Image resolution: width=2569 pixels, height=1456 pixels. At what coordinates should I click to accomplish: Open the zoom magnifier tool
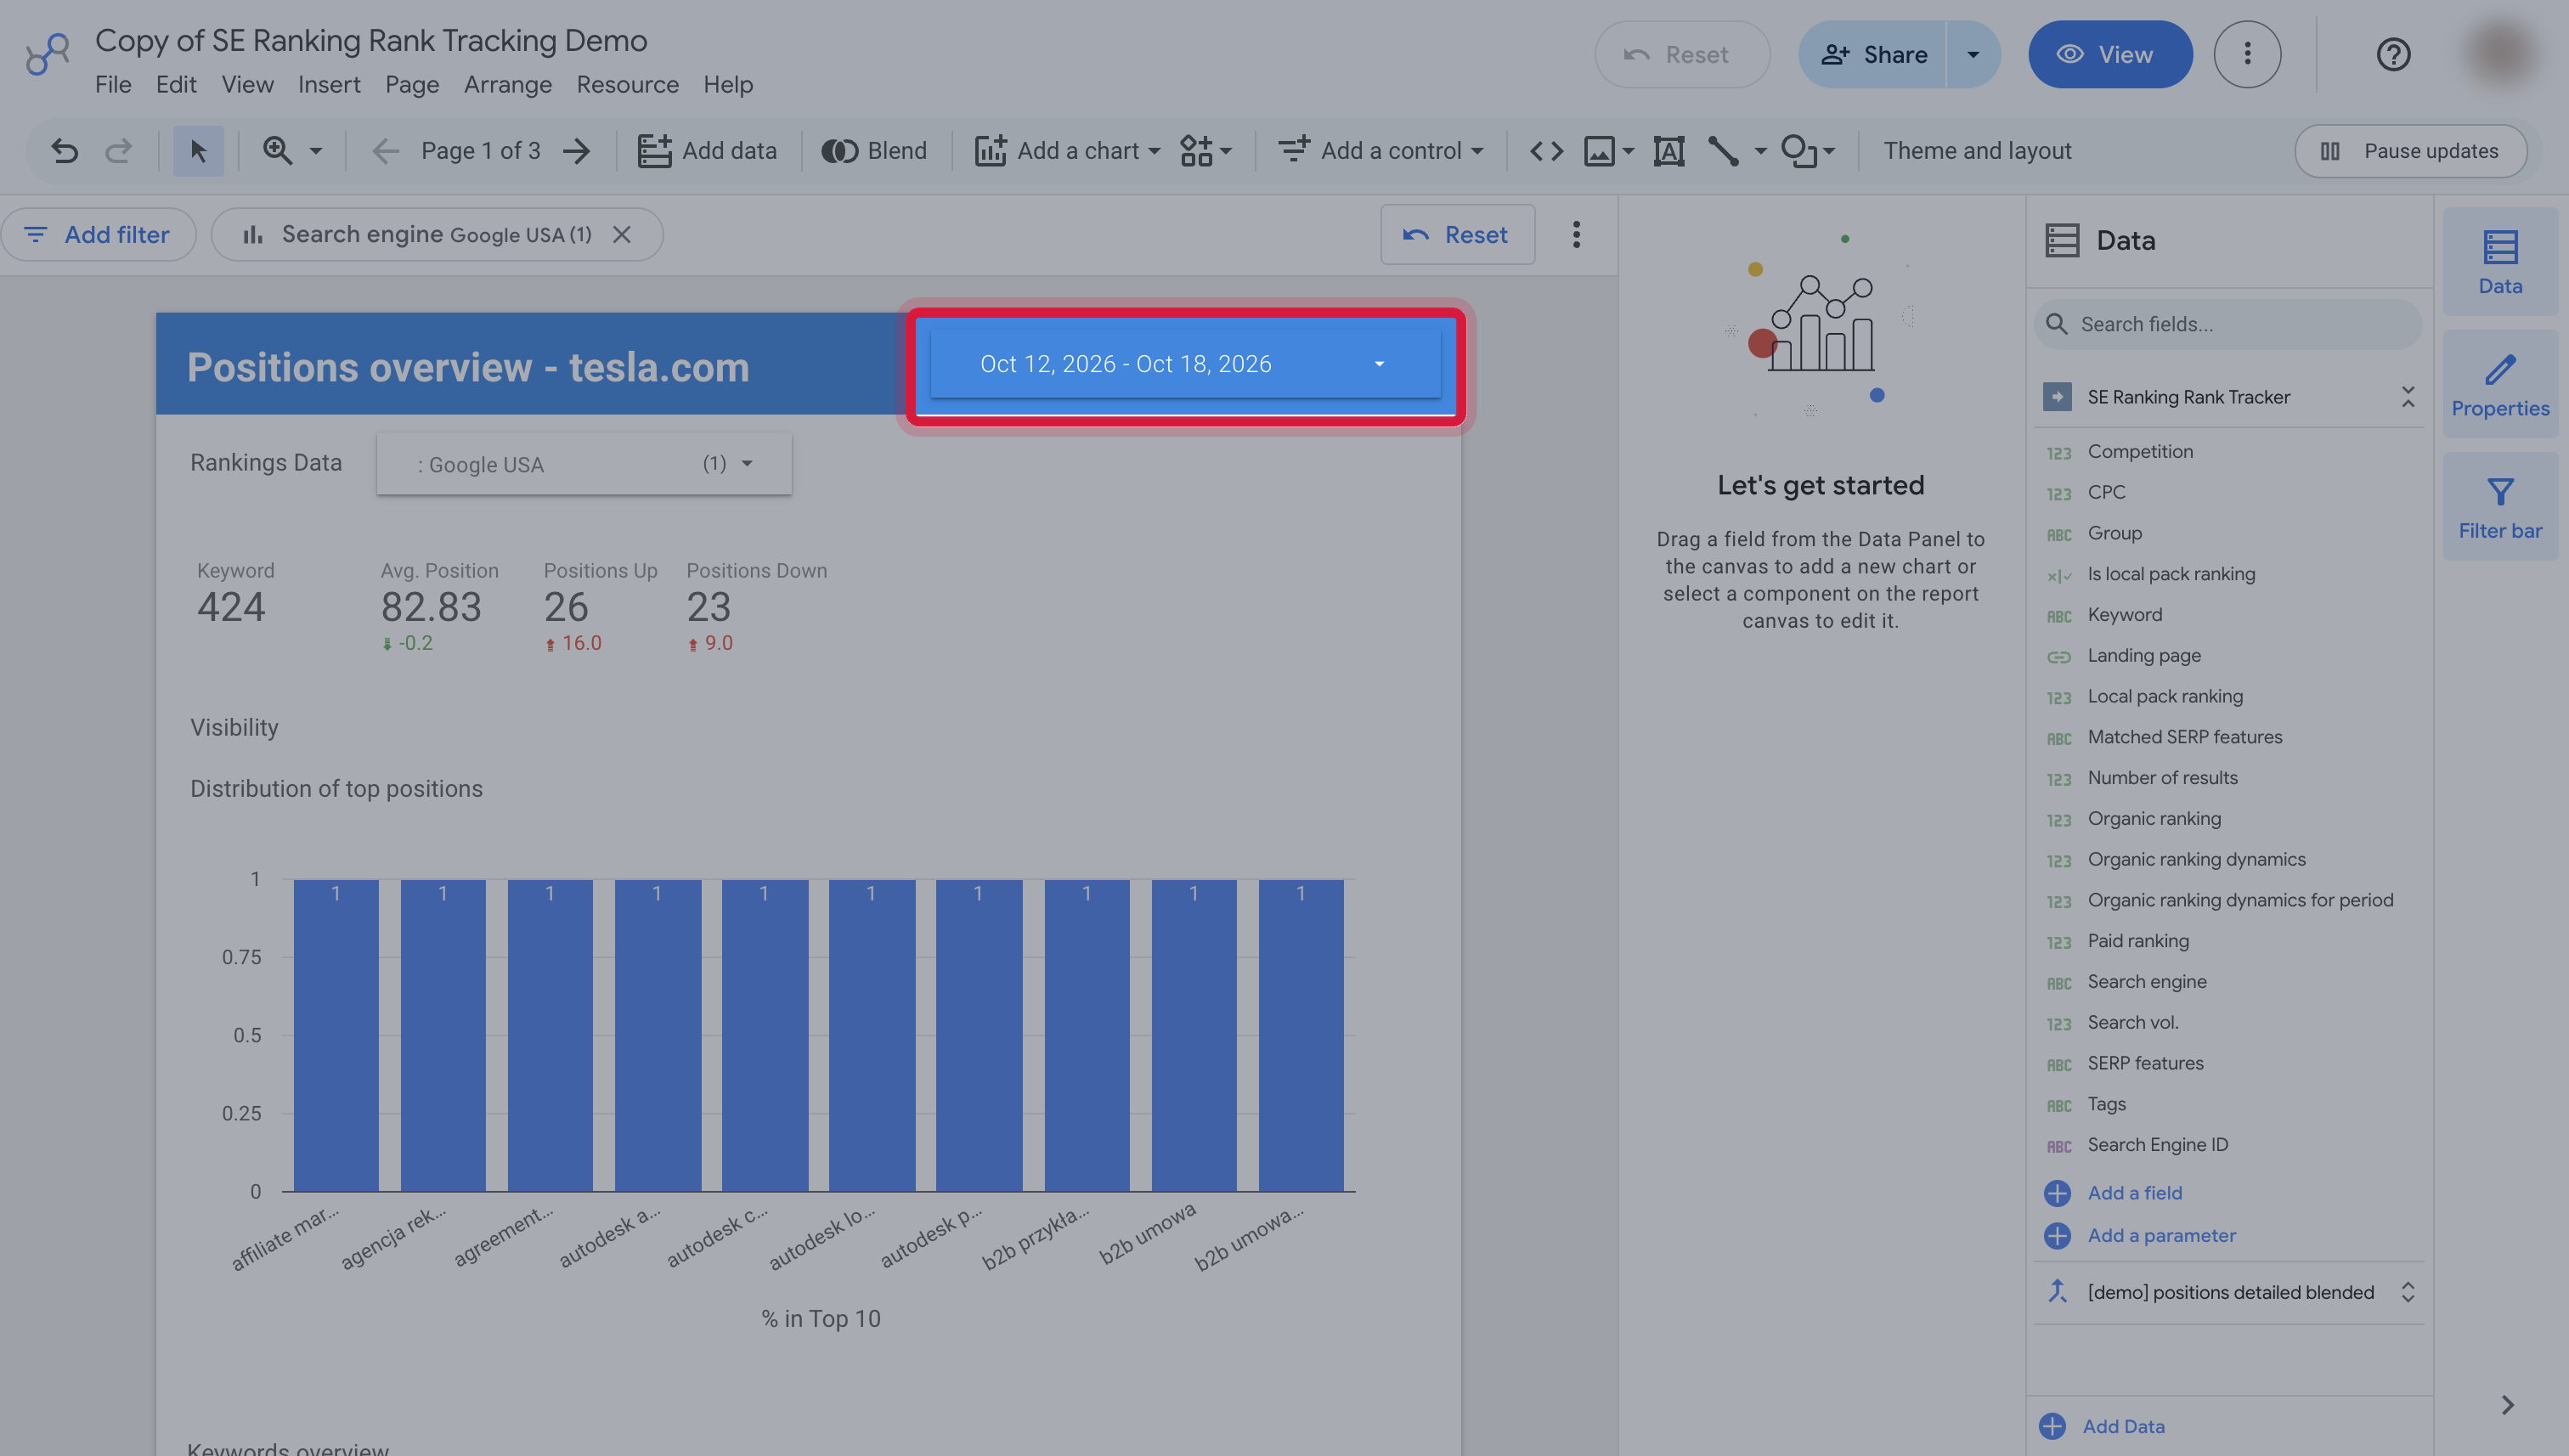click(x=277, y=151)
